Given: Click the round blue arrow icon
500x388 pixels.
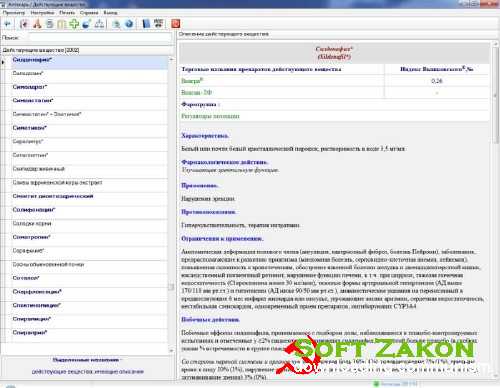Looking at the screenshot, I should [x=129, y=24].
